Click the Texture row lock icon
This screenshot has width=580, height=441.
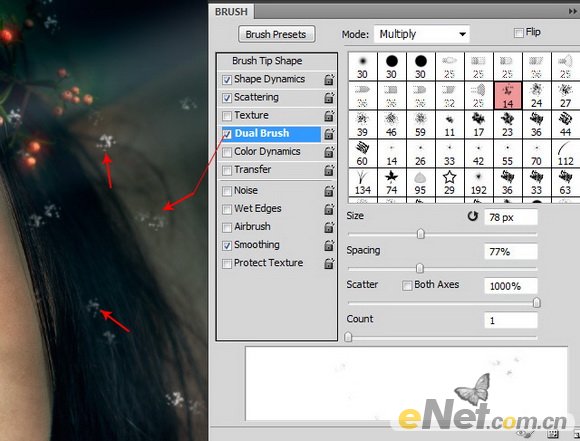pyautogui.click(x=329, y=116)
